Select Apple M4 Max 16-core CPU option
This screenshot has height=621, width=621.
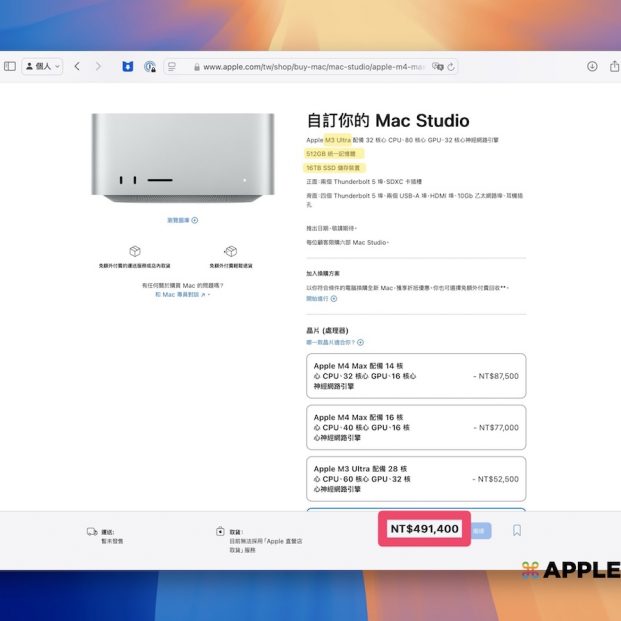(415, 427)
